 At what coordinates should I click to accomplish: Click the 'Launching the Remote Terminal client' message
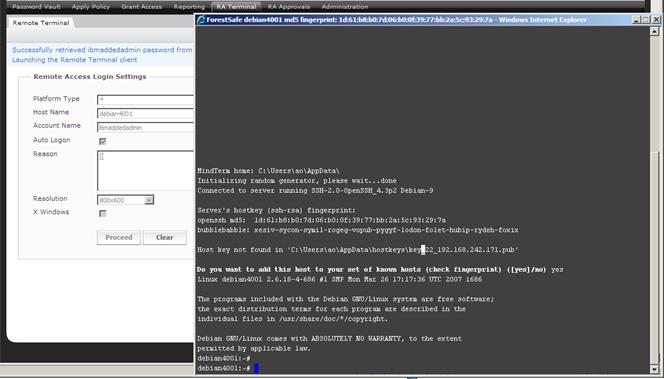[x=75, y=60]
